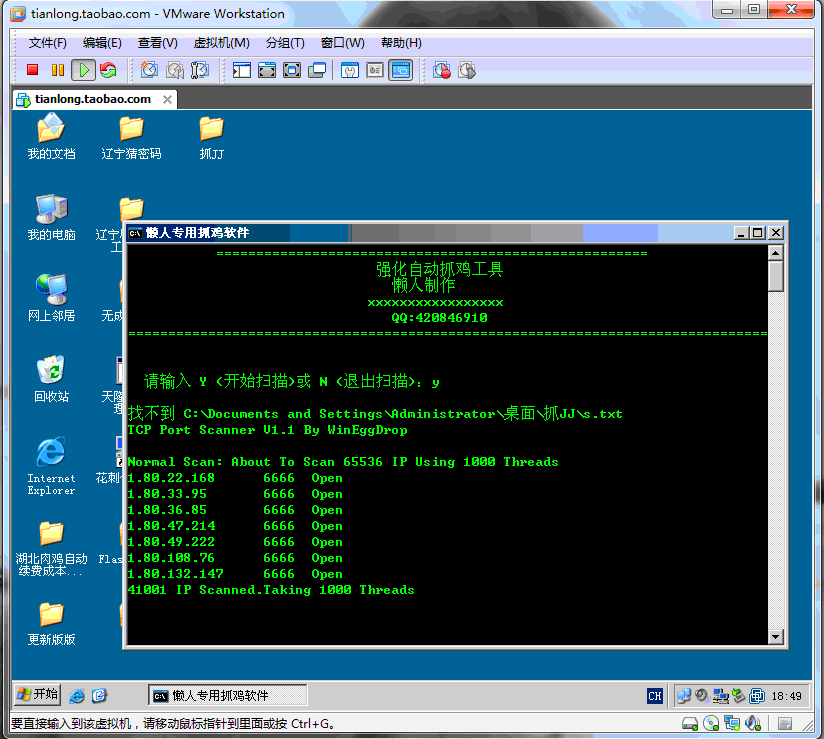The image size is (824, 739).
Task: Click the hard disk device icon in VMware status bar
Action: (689, 724)
